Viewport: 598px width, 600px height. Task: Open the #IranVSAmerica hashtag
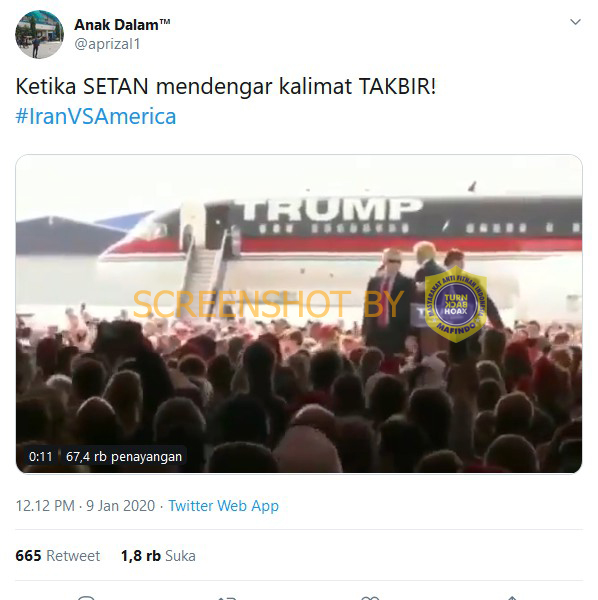click(x=96, y=116)
